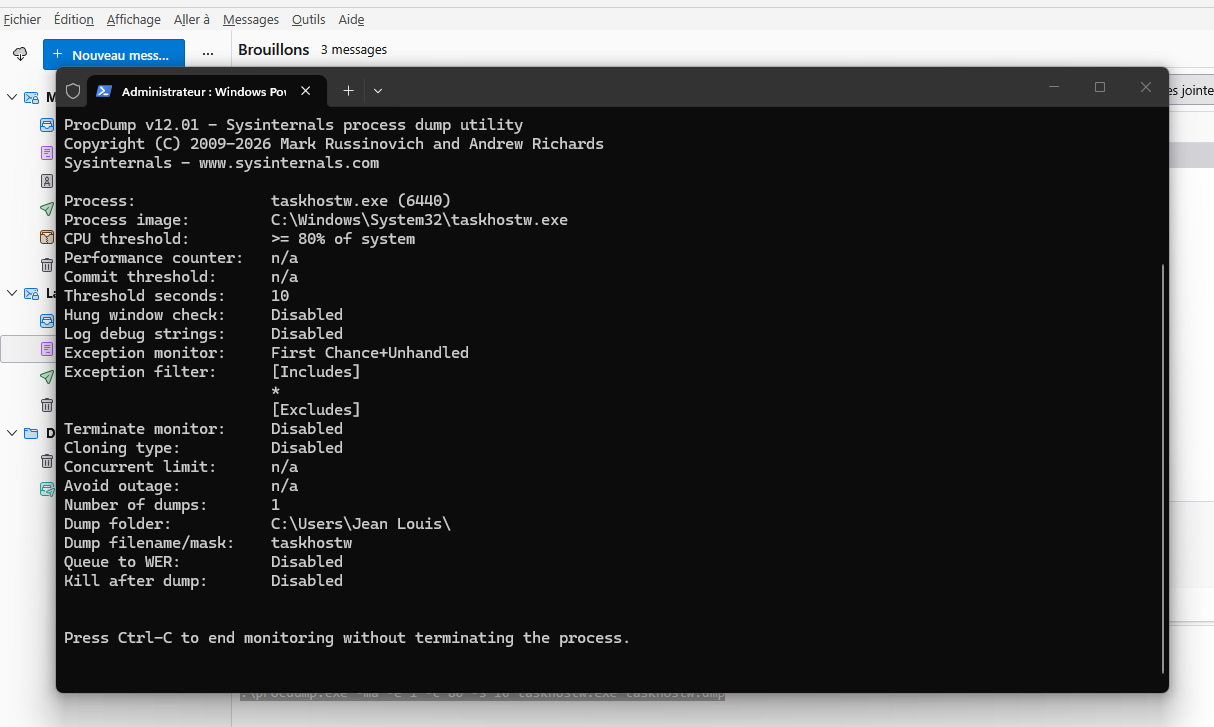Viewport: 1214px width, 727px height.
Task: Open Inbox folder under account starting with M
Action: (x=47, y=125)
